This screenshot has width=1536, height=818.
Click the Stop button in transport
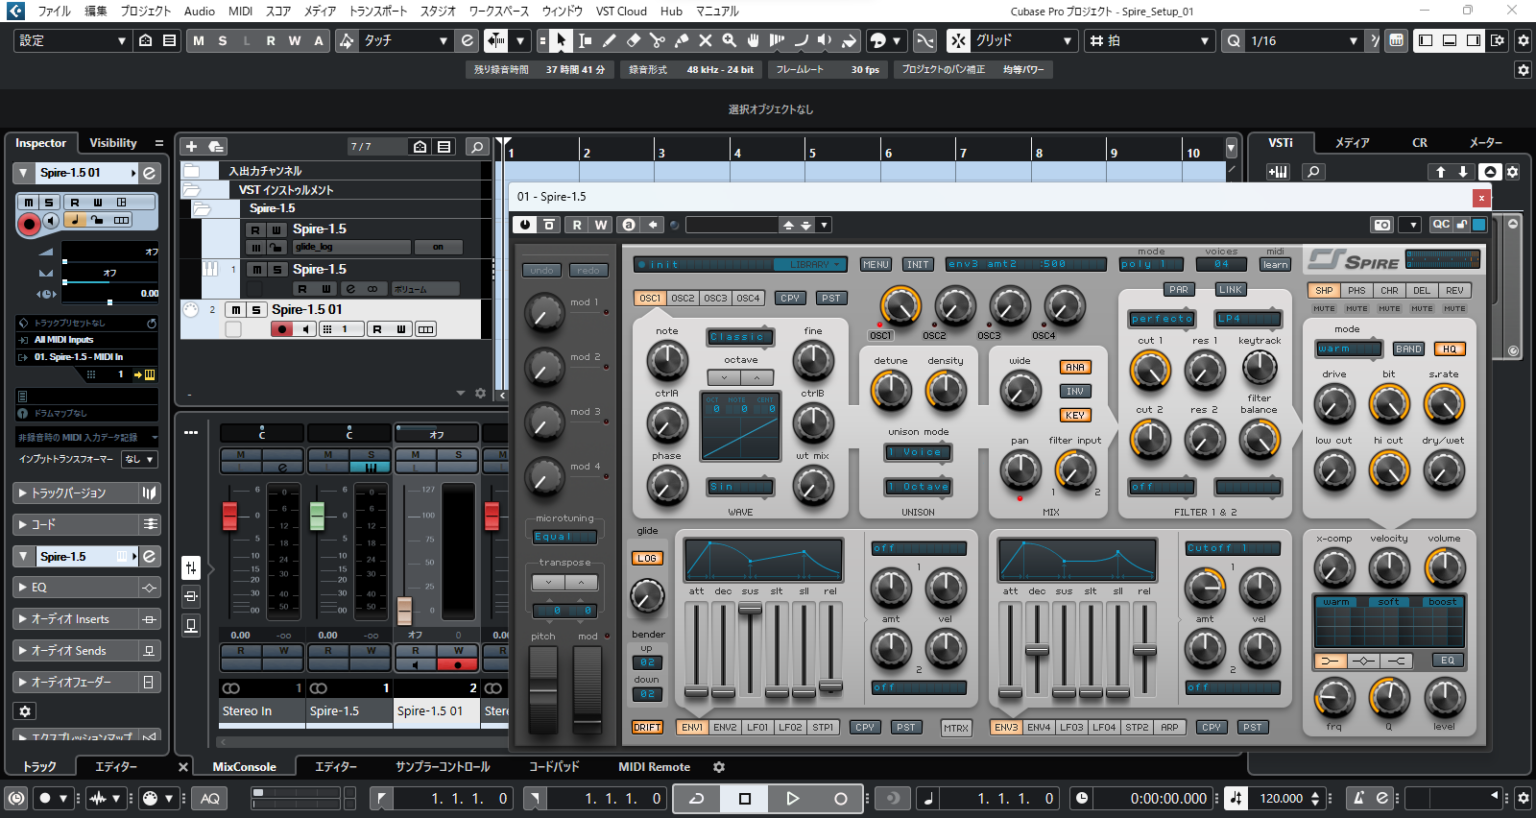(x=744, y=798)
